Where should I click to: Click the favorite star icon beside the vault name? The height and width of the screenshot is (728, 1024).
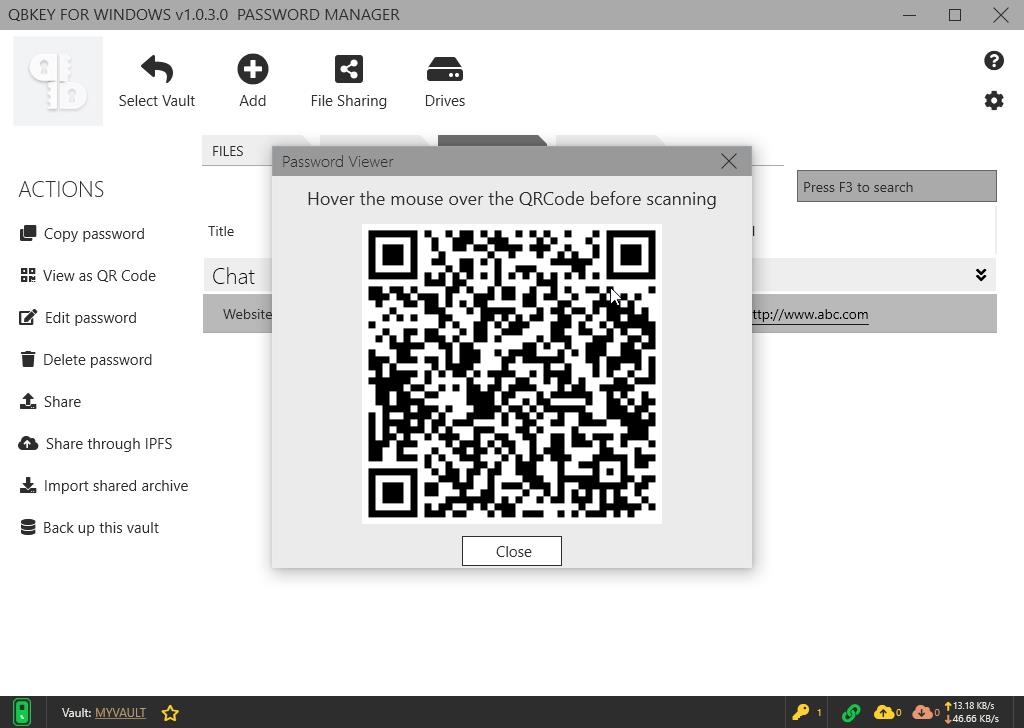click(170, 713)
